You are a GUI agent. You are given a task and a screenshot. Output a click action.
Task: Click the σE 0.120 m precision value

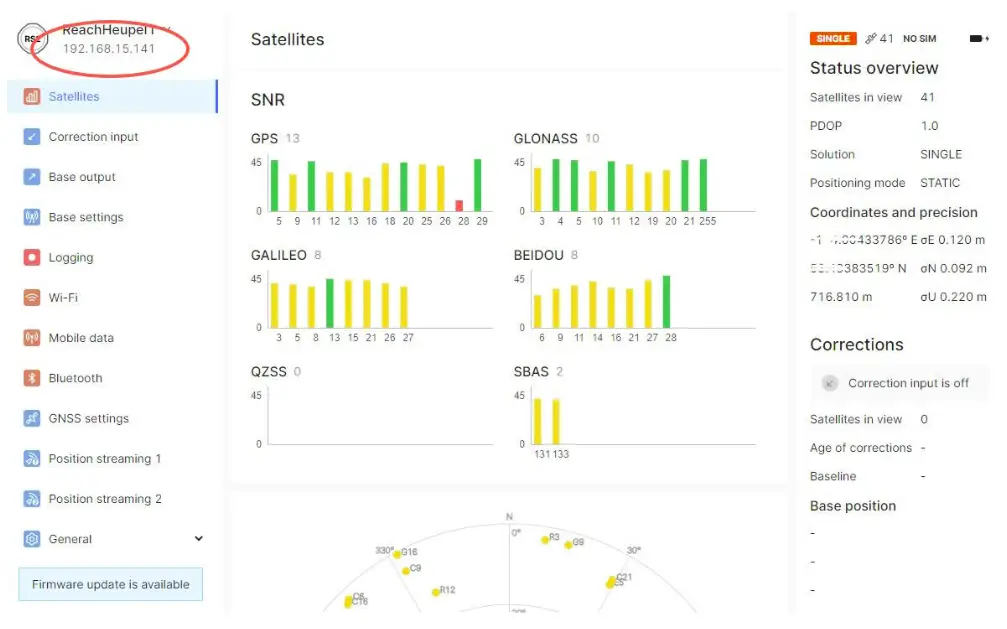952,240
